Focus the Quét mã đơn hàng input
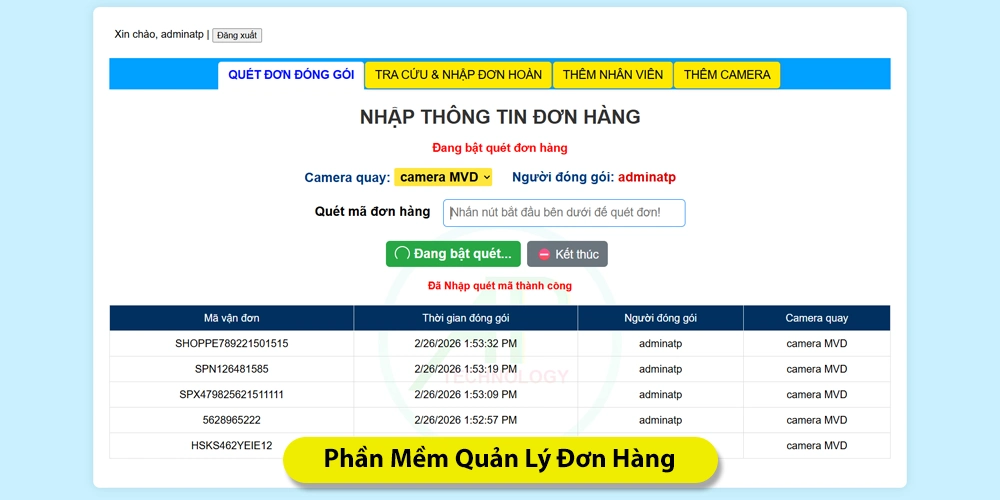This screenshot has height=500, width=1000. click(564, 213)
